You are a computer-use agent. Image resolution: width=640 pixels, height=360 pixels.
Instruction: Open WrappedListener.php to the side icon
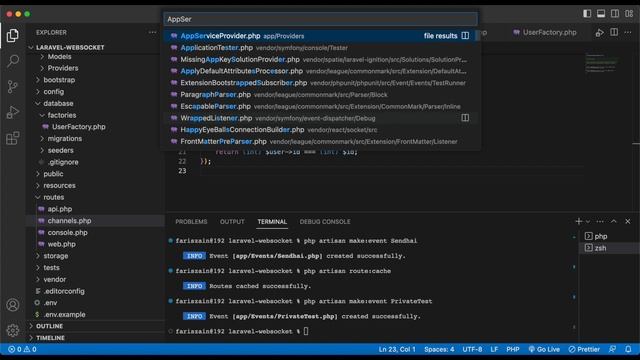[465, 118]
